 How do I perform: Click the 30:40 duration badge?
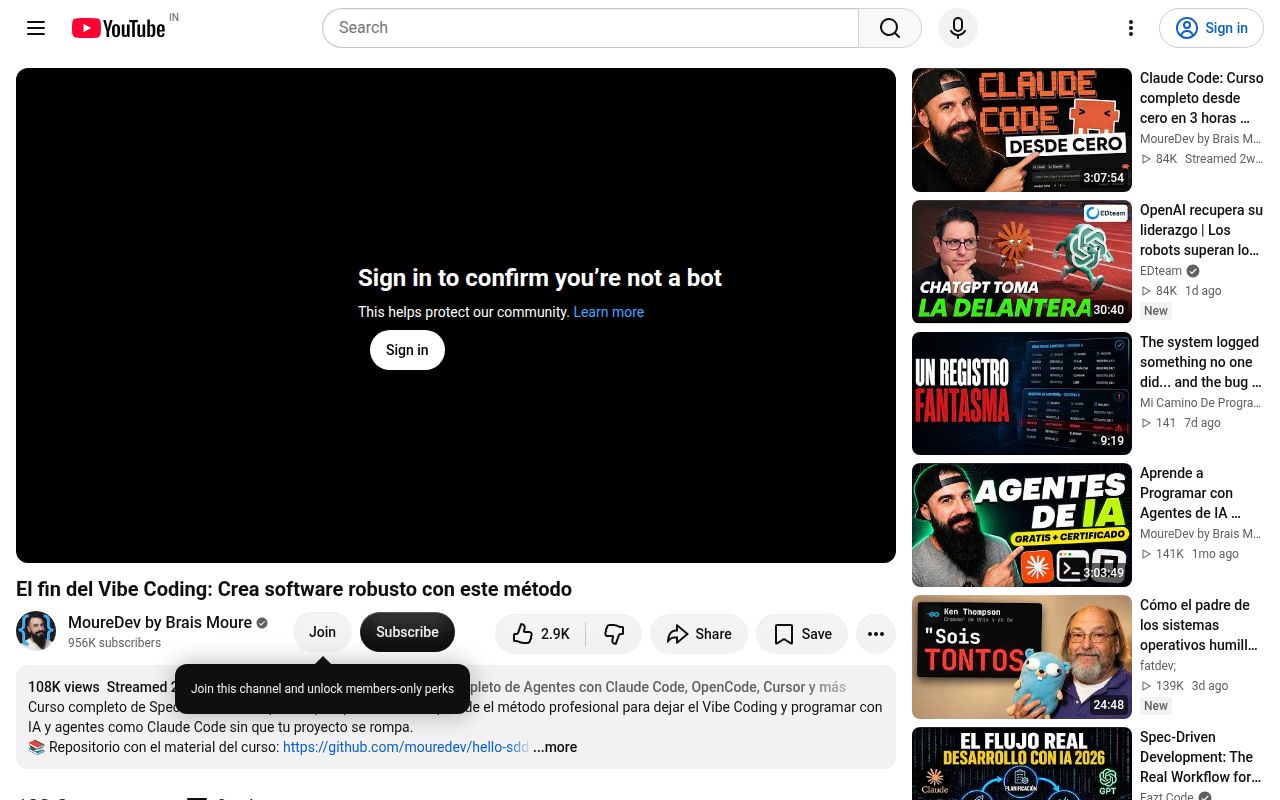1108,310
